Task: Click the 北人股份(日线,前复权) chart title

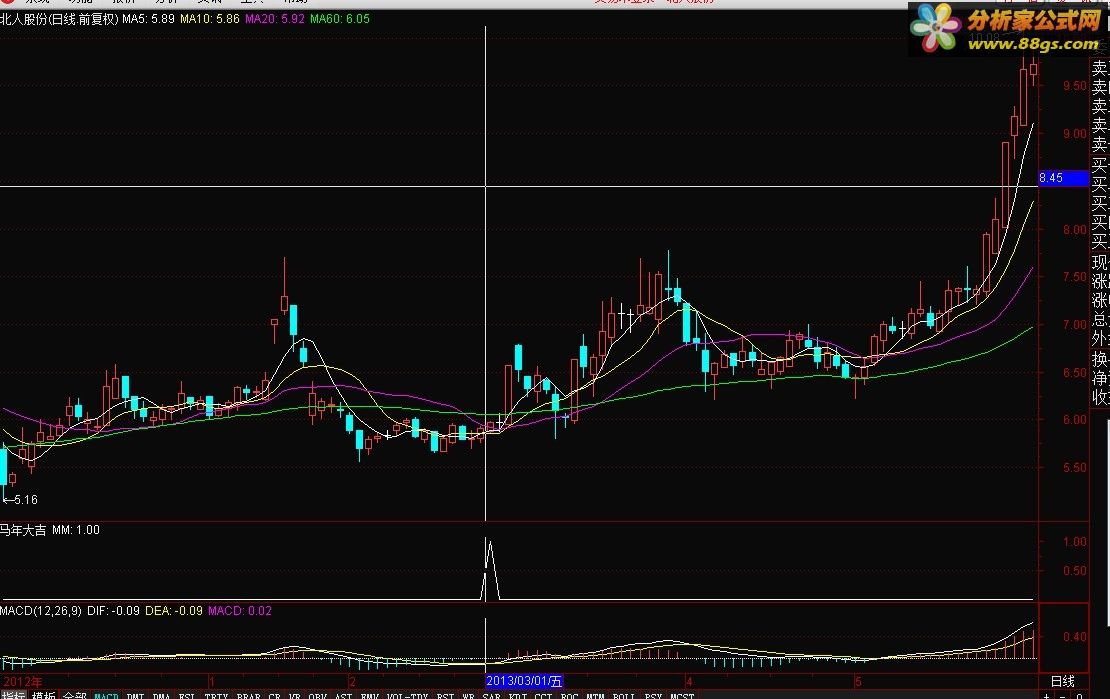Action: point(59,19)
